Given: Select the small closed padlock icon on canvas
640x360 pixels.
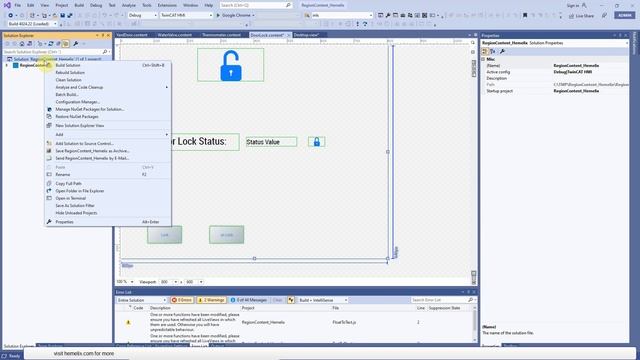Looking at the screenshot, I should tap(317, 142).
